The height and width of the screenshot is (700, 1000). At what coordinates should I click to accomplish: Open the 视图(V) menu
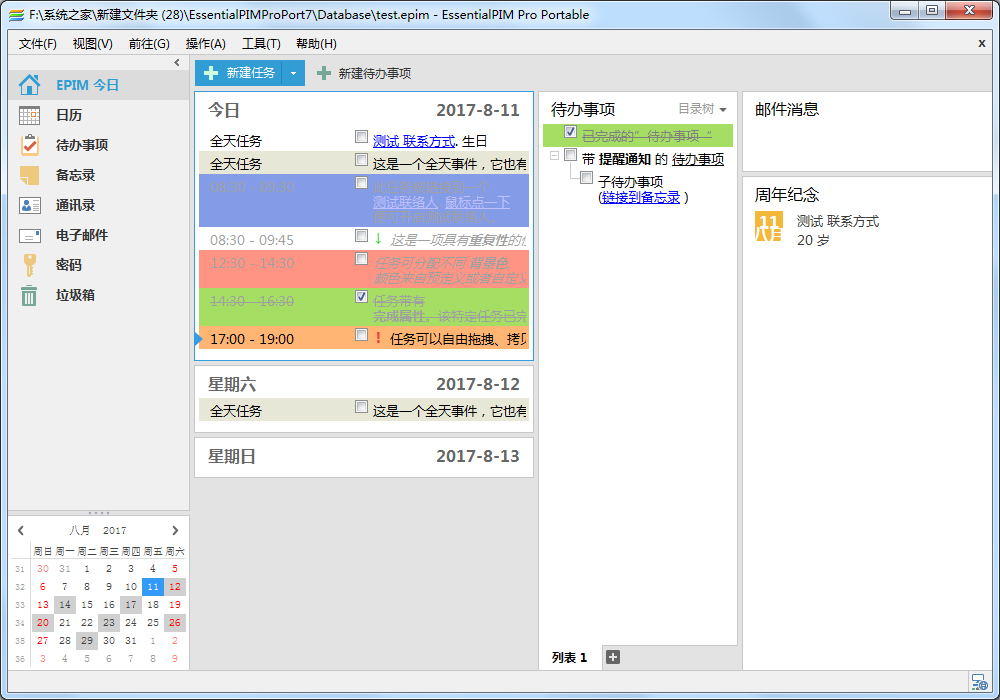(92, 43)
